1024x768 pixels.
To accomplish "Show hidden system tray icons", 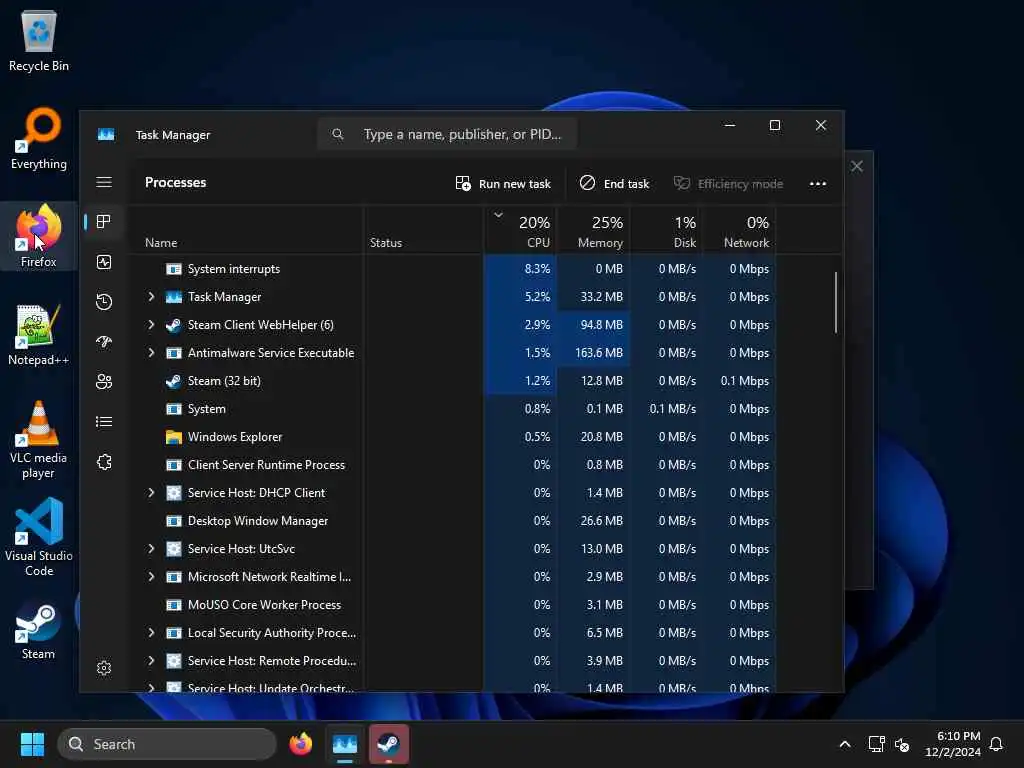I will click(844, 744).
